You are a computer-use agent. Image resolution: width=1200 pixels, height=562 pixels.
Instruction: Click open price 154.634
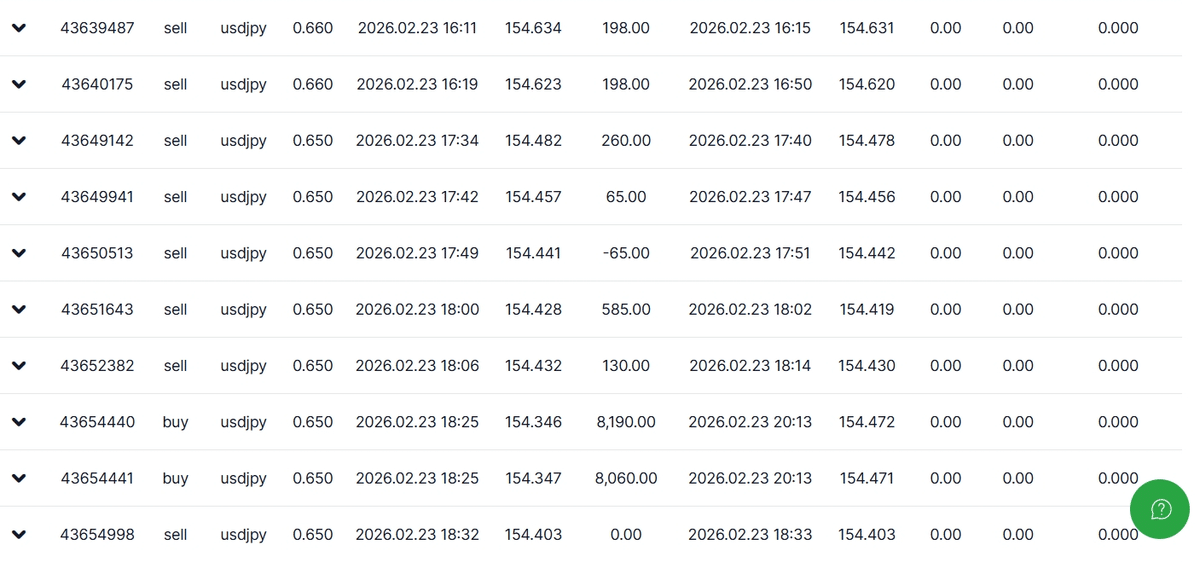point(534,28)
